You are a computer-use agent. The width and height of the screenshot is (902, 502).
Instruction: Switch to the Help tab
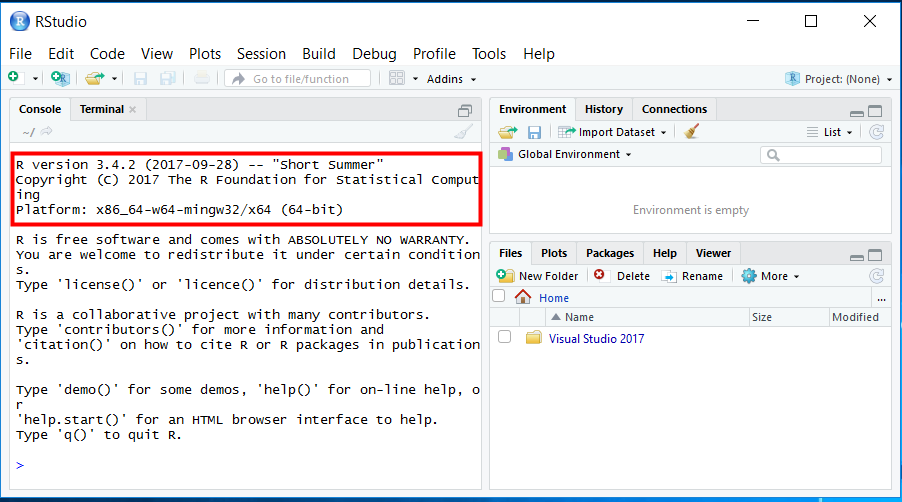click(664, 253)
